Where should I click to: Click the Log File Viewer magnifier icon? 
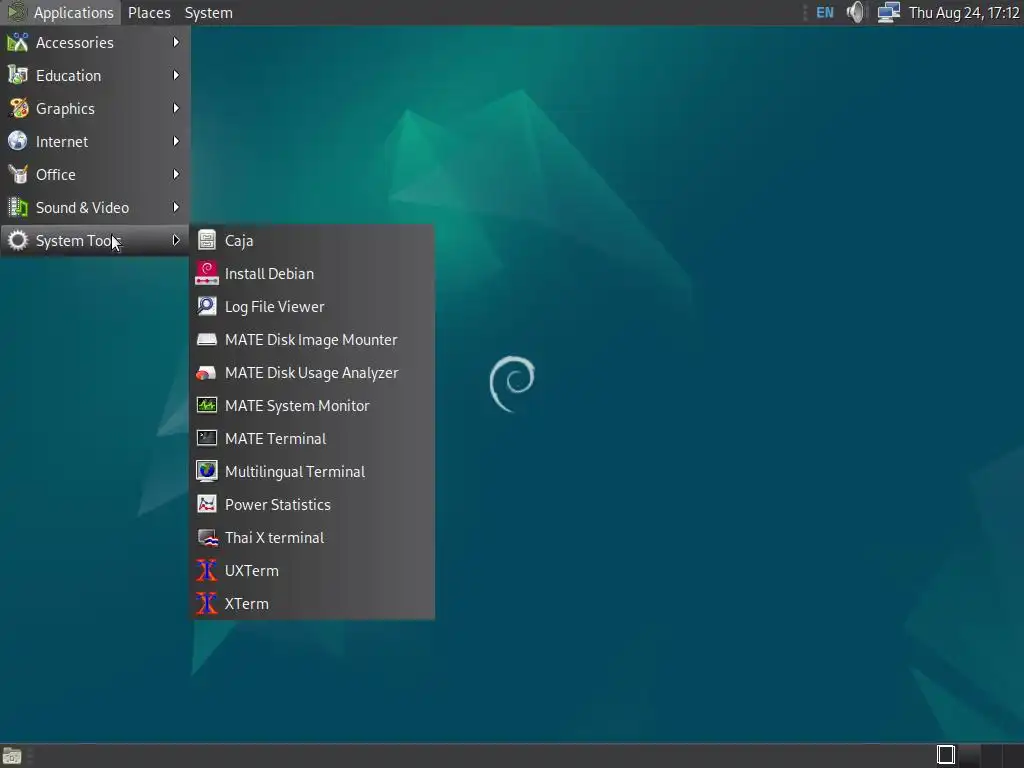pos(207,306)
